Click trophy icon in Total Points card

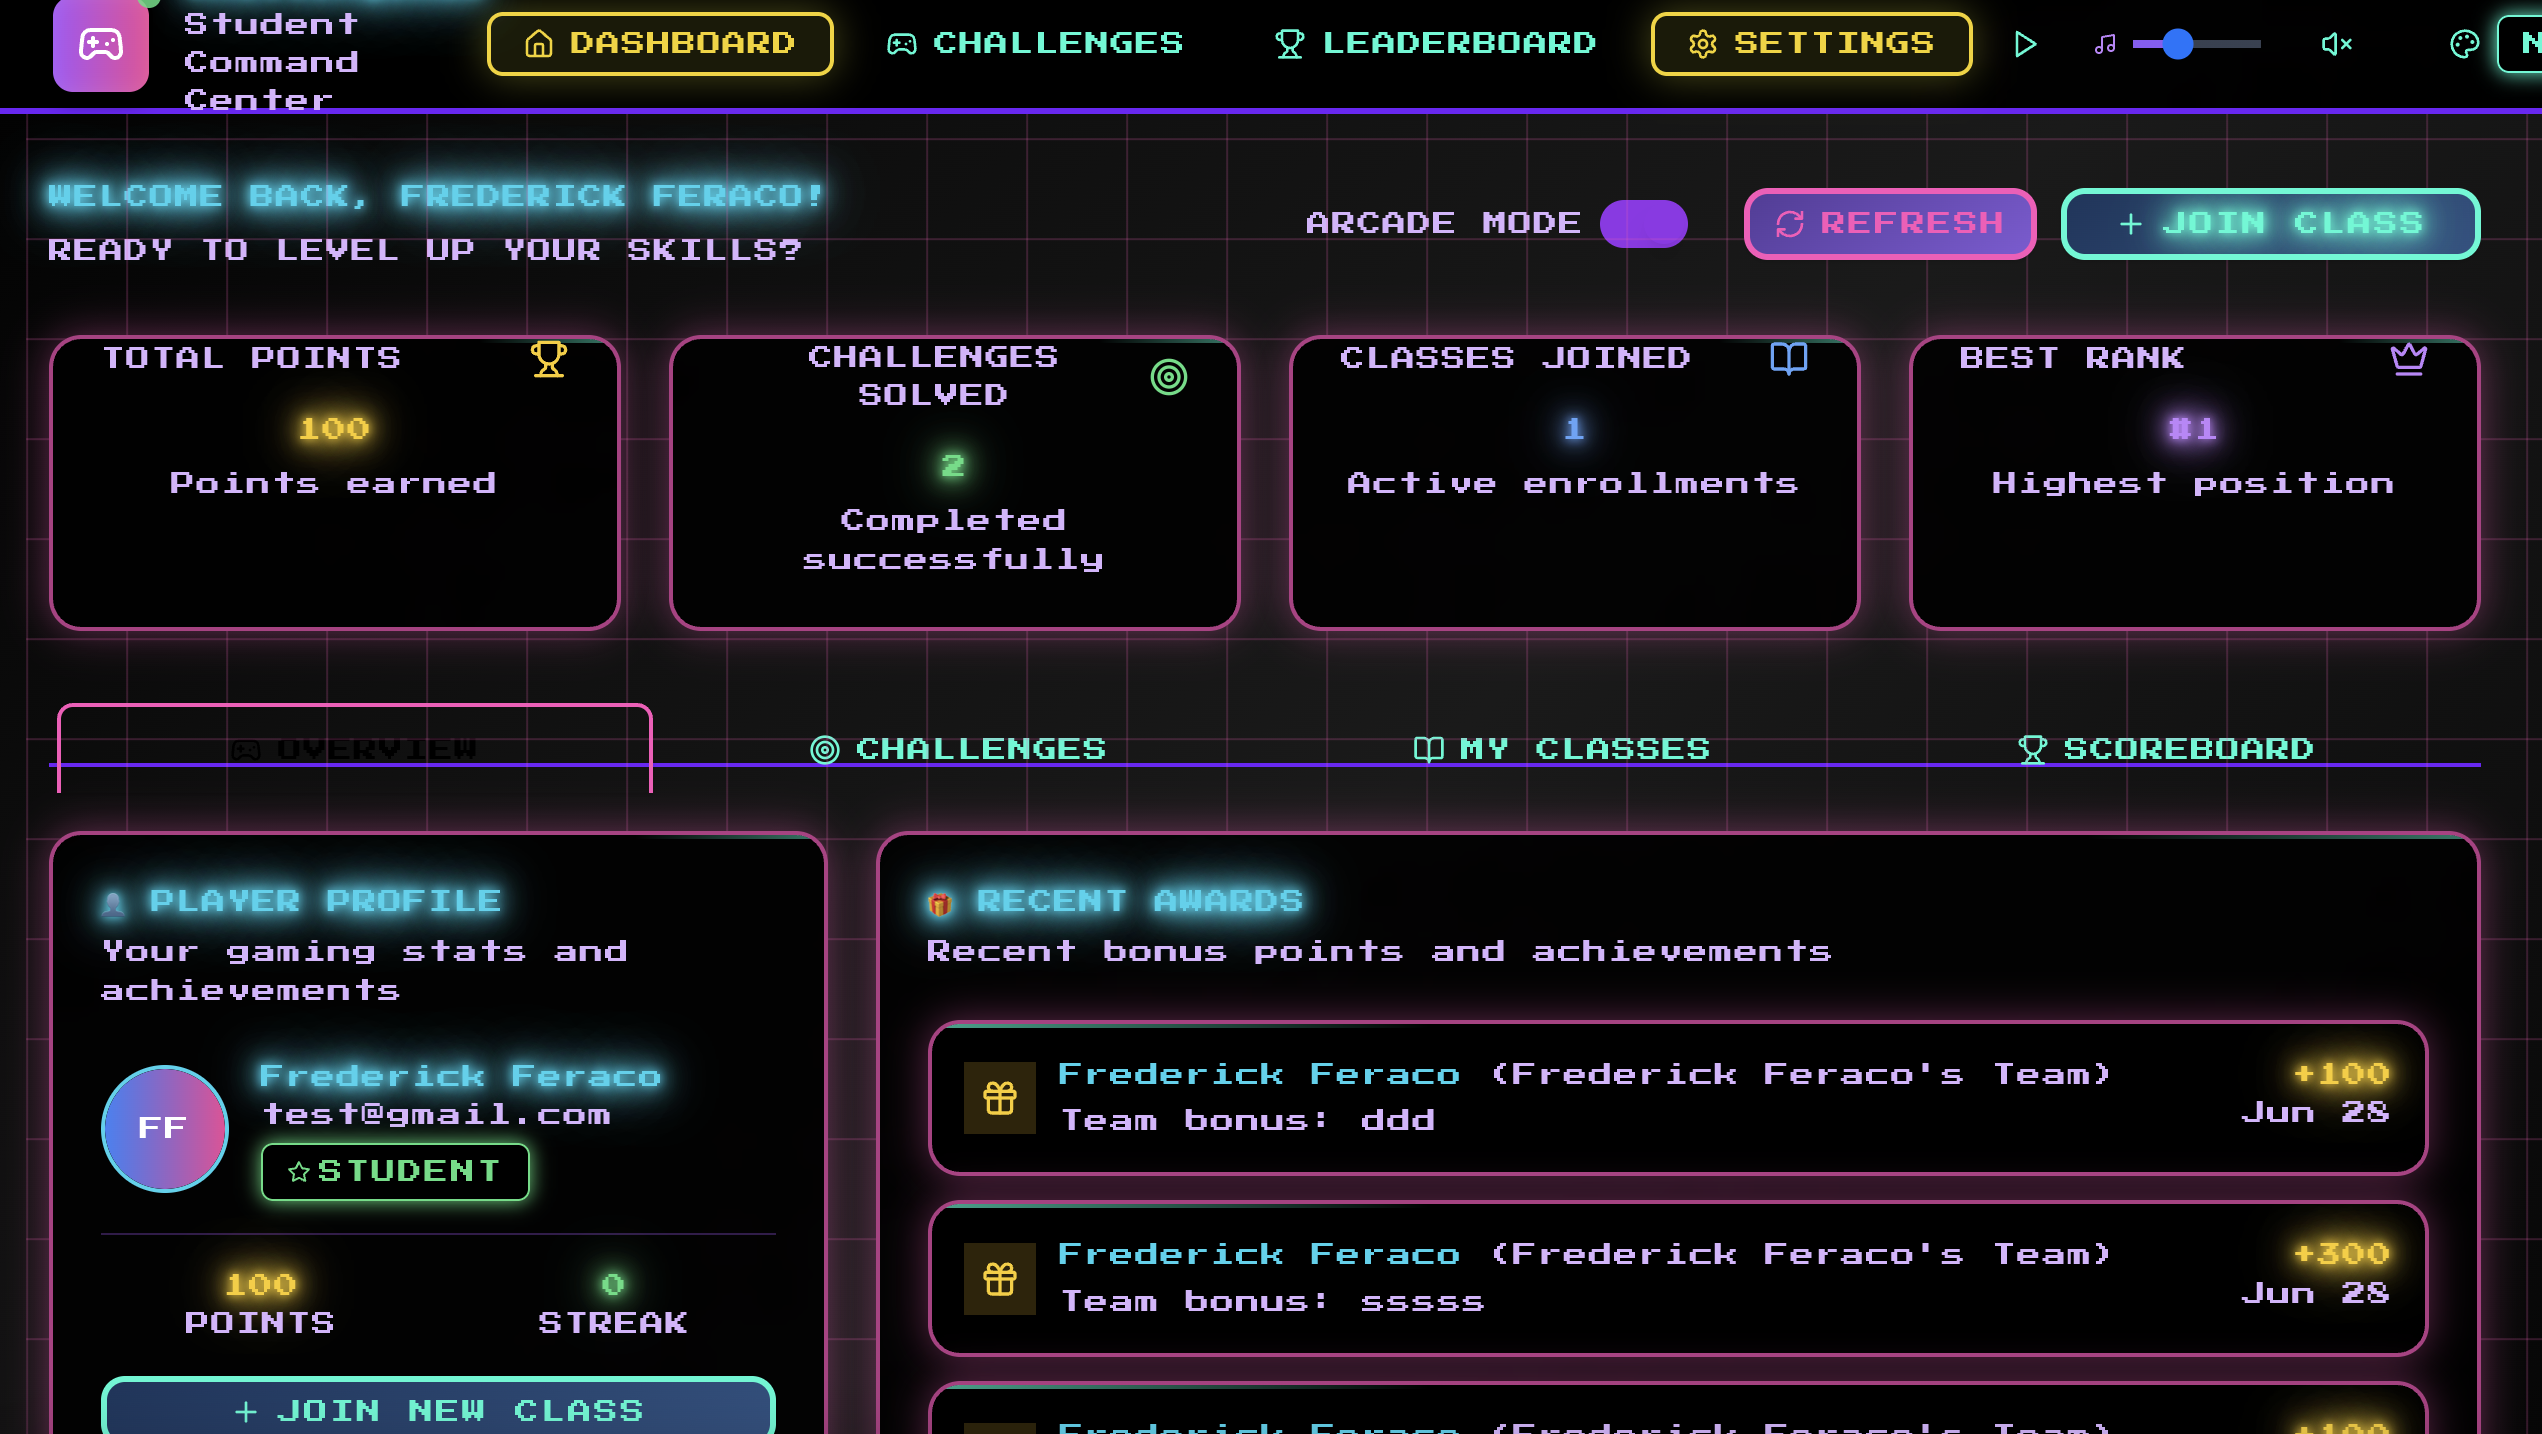click(548, 359)
